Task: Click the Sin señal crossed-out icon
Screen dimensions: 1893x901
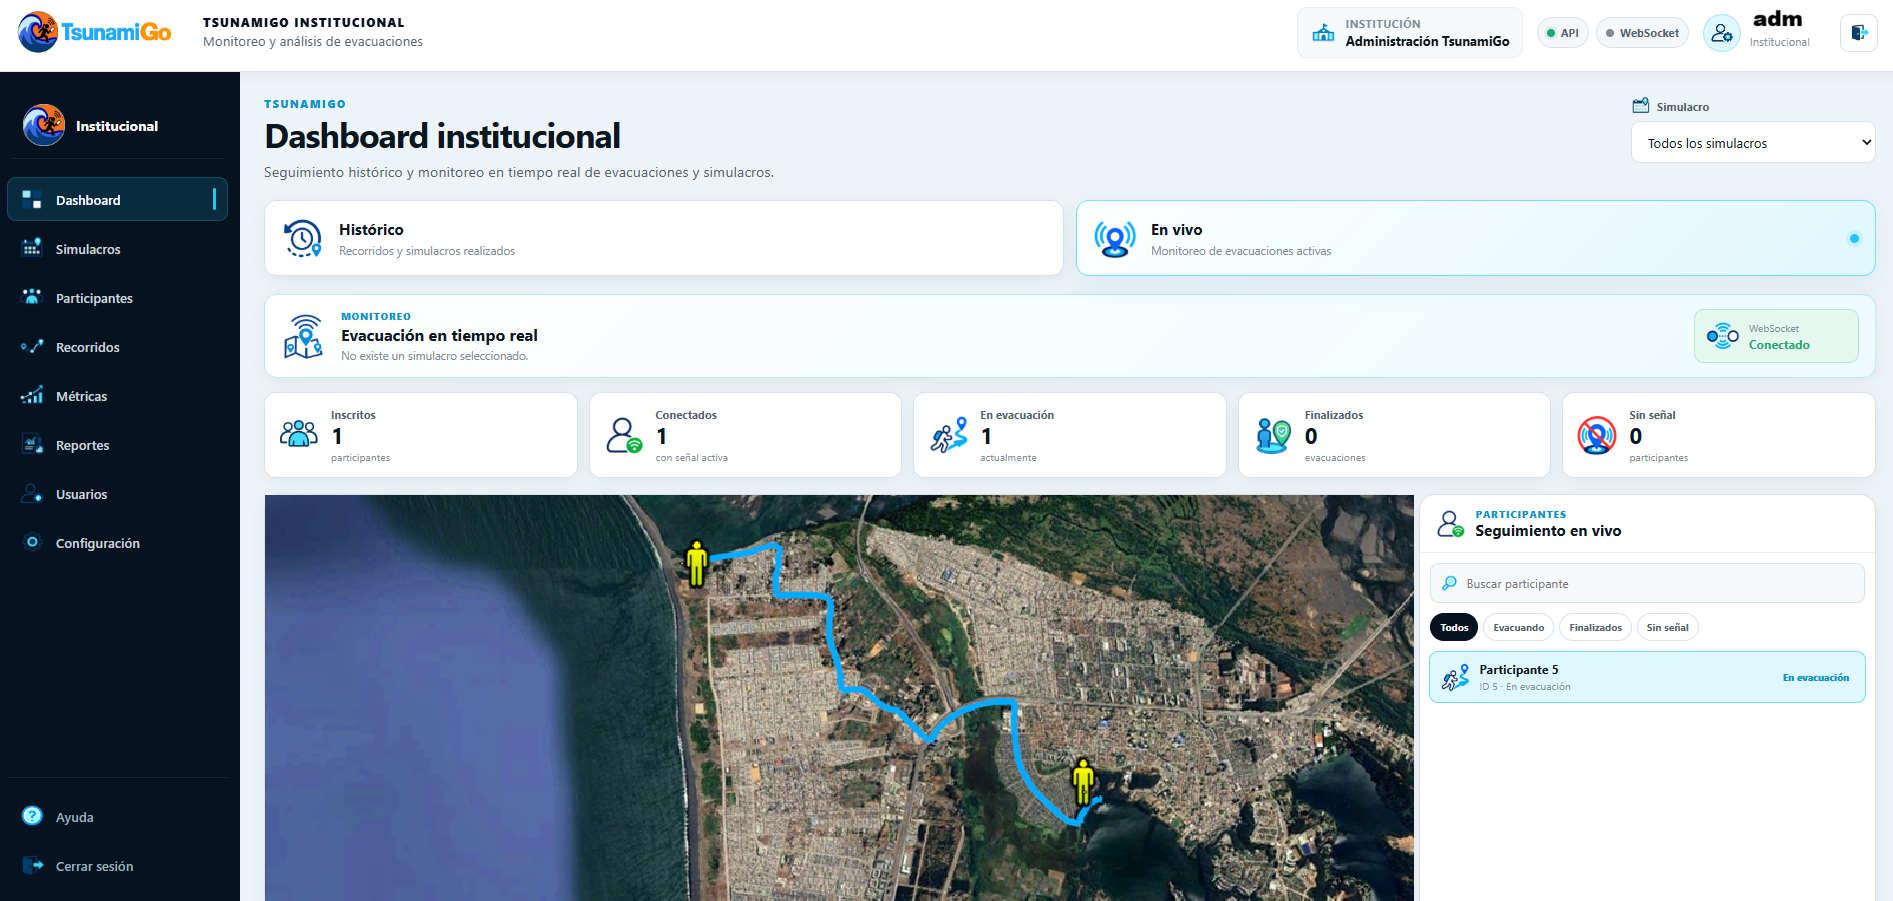Action: [1597, 435]
